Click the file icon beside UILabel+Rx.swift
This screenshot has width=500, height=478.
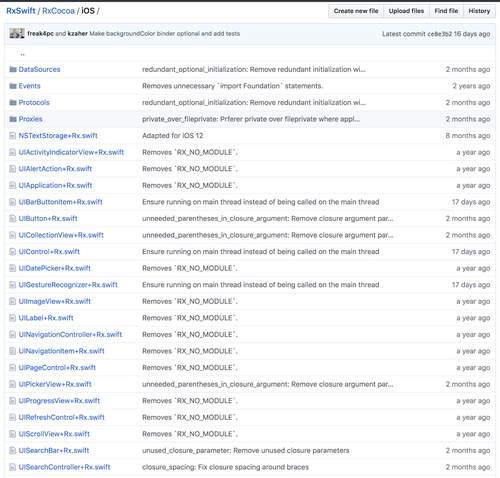[x=12, y=318]
